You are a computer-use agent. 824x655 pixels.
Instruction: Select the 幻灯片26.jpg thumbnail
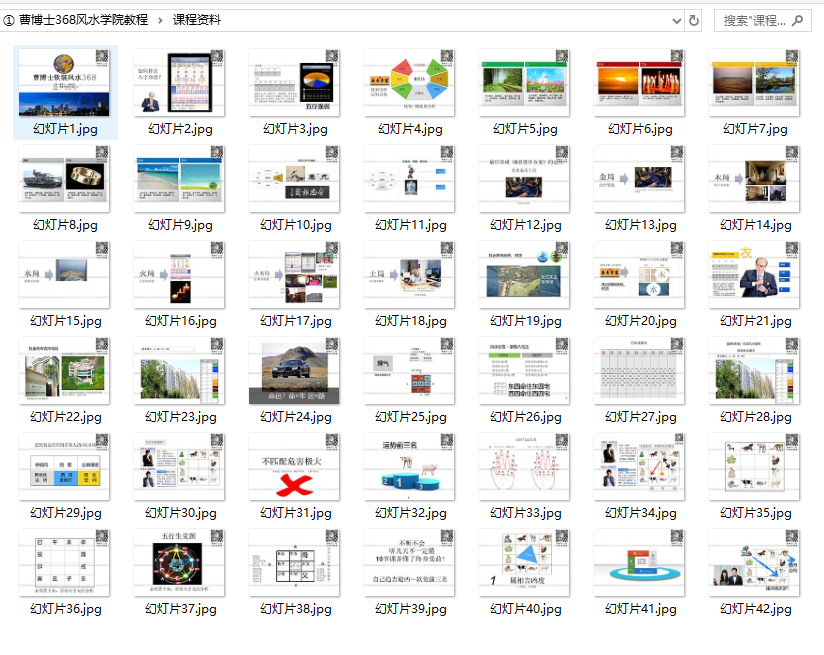point(524,371)
